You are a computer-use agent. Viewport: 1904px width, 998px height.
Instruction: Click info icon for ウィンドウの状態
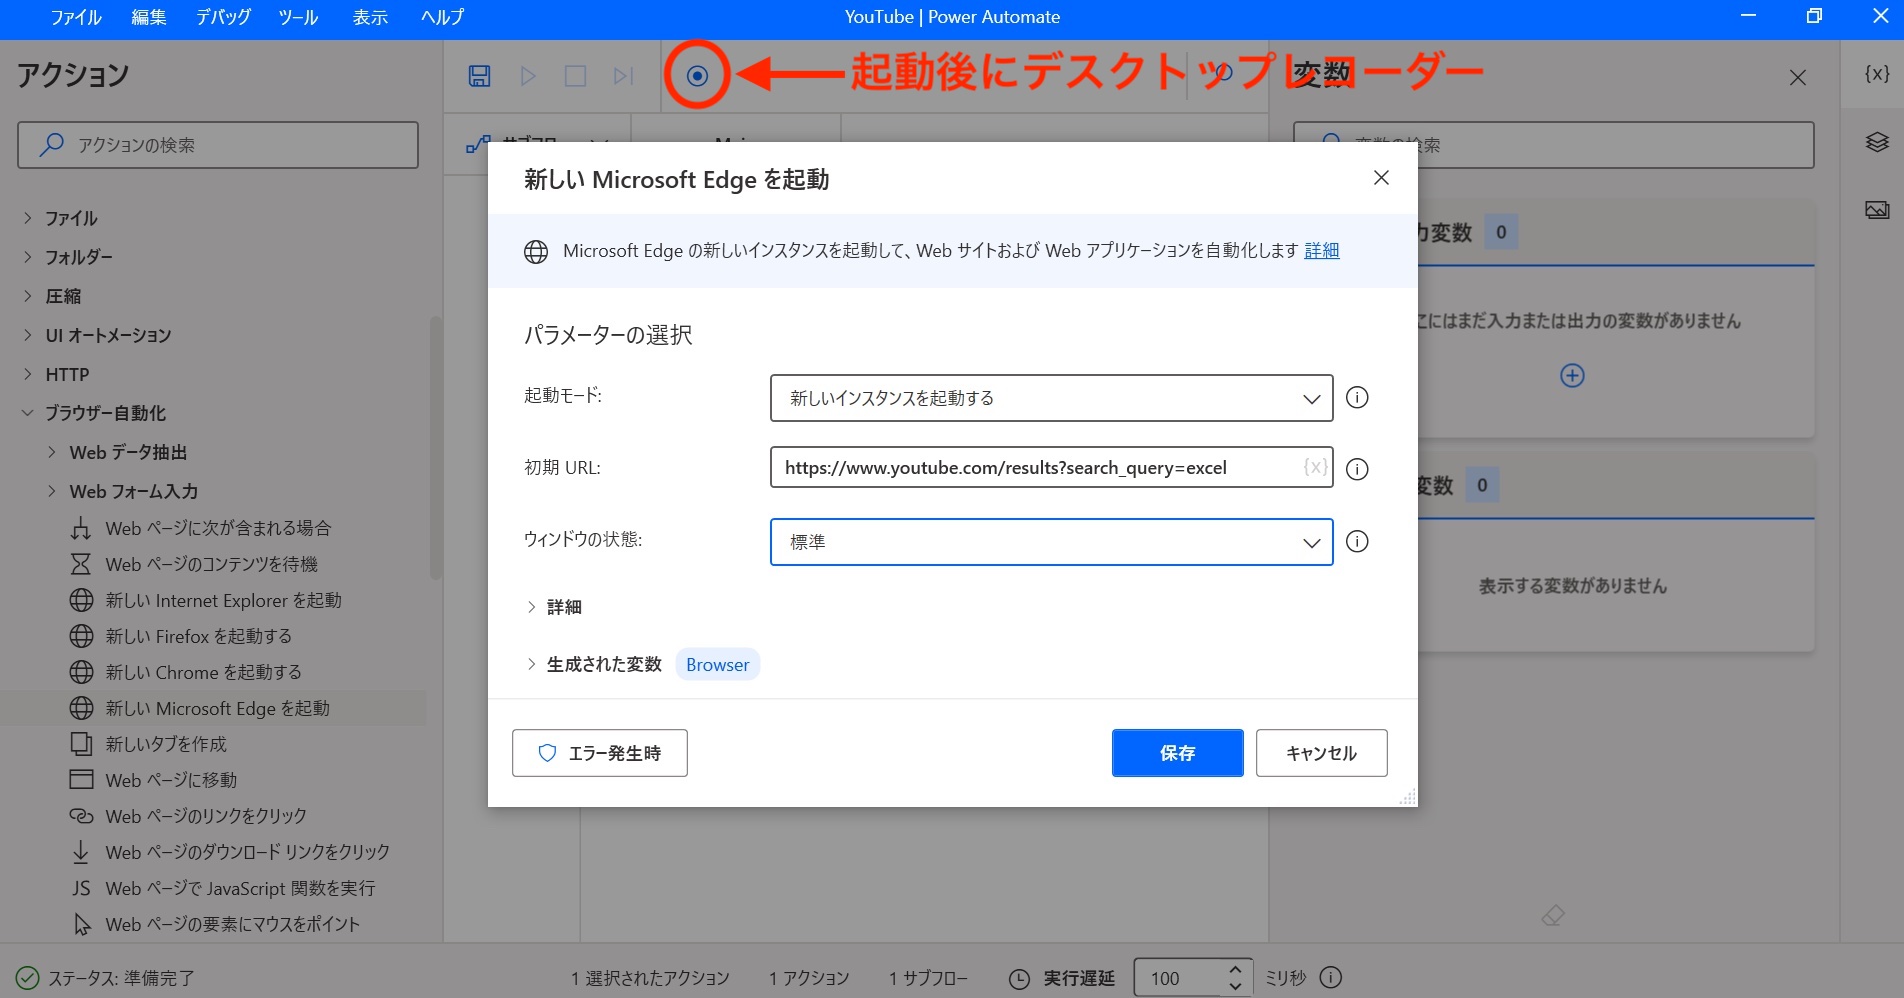click(x=1357, y=541)
